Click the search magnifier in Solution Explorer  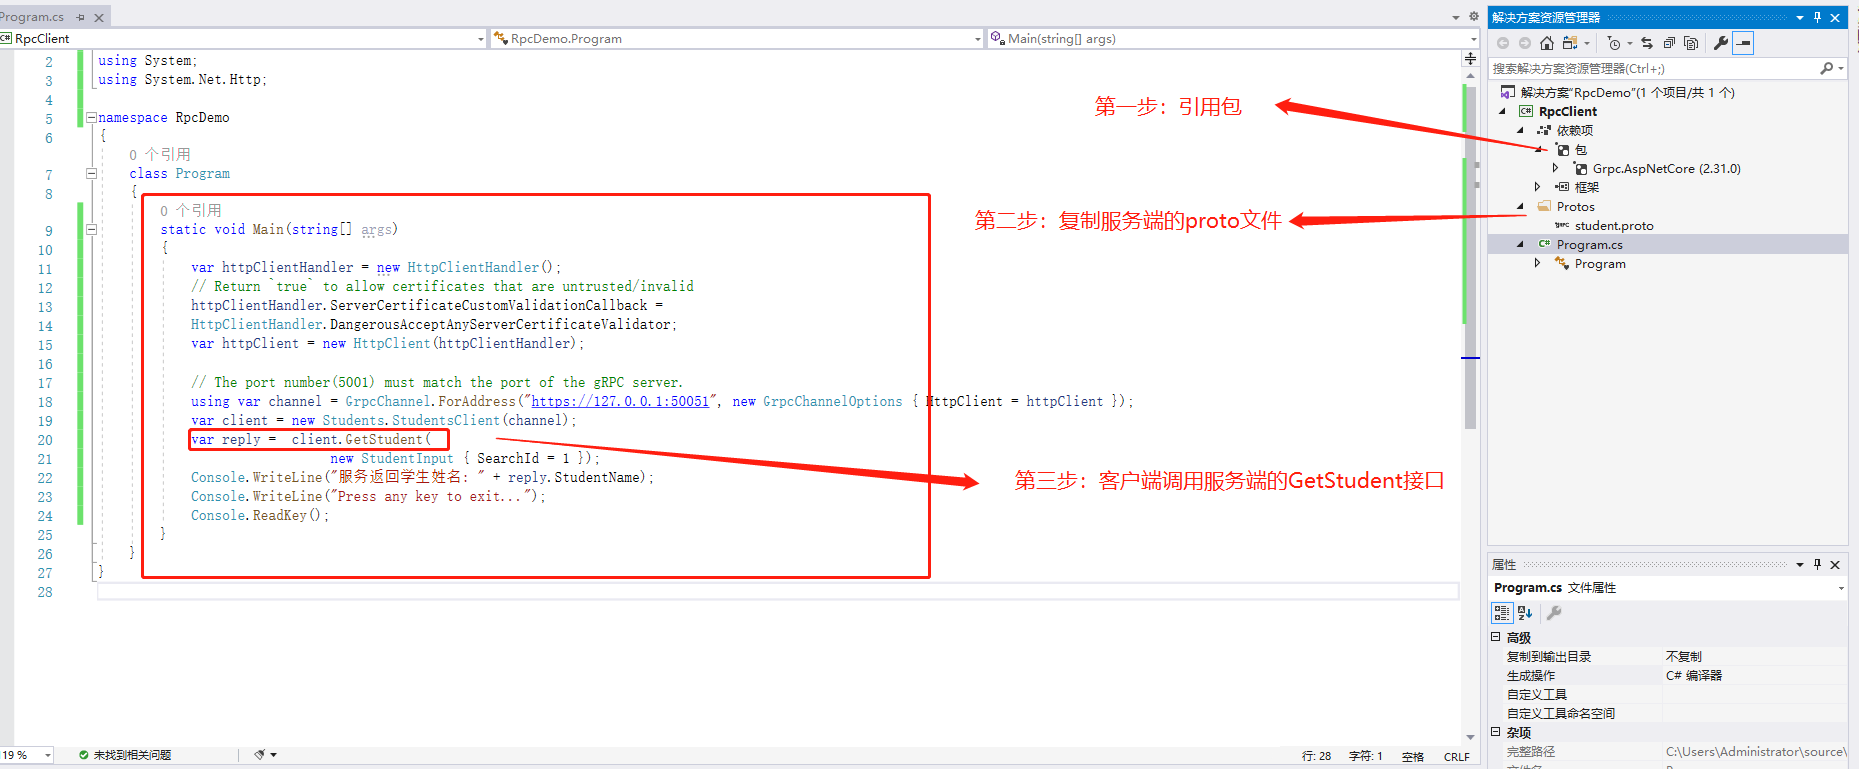1827,68
